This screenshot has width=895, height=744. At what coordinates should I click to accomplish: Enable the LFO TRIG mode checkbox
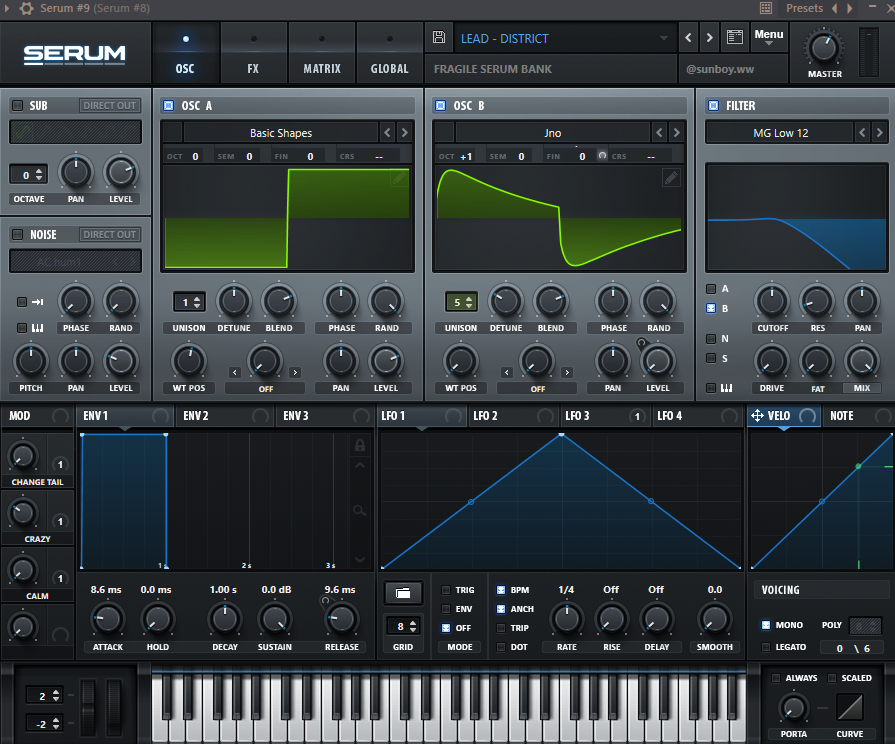coord(446,590)
